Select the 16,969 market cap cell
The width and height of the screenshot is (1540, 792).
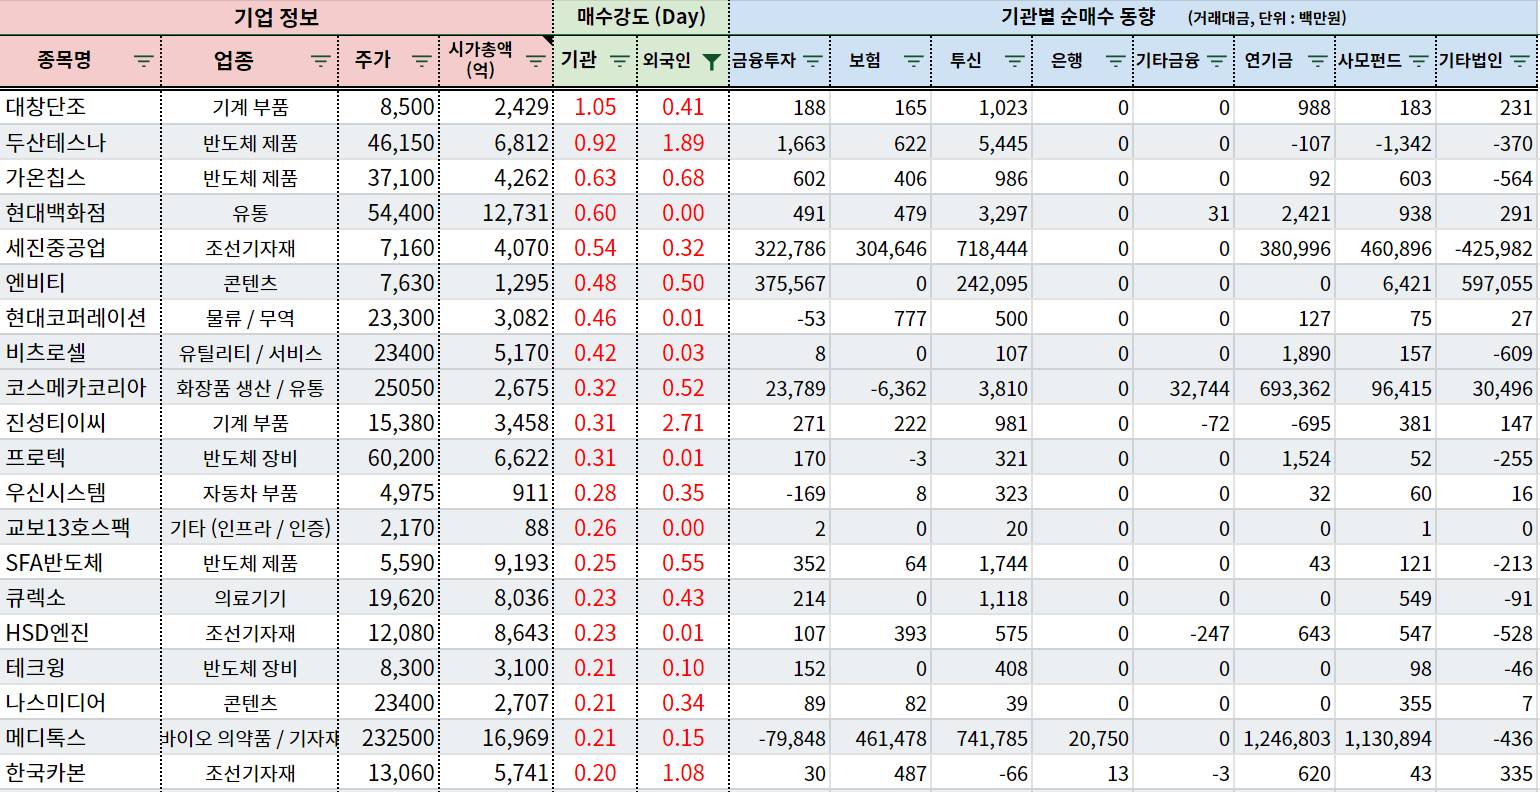pyautogui.click(x=496, y=737)
